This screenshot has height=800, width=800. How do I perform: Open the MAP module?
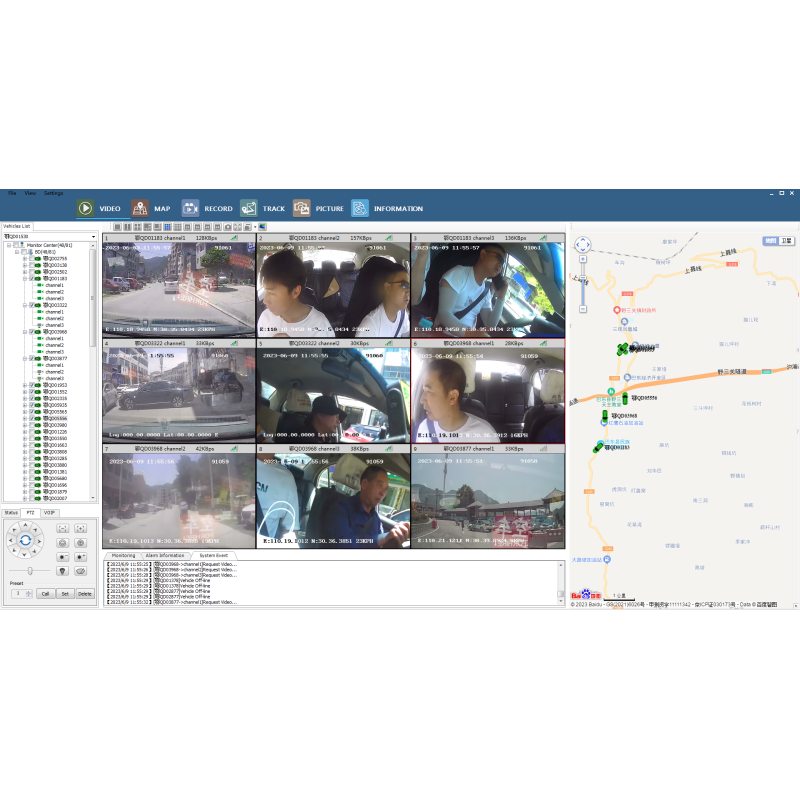tap(151, 209)
